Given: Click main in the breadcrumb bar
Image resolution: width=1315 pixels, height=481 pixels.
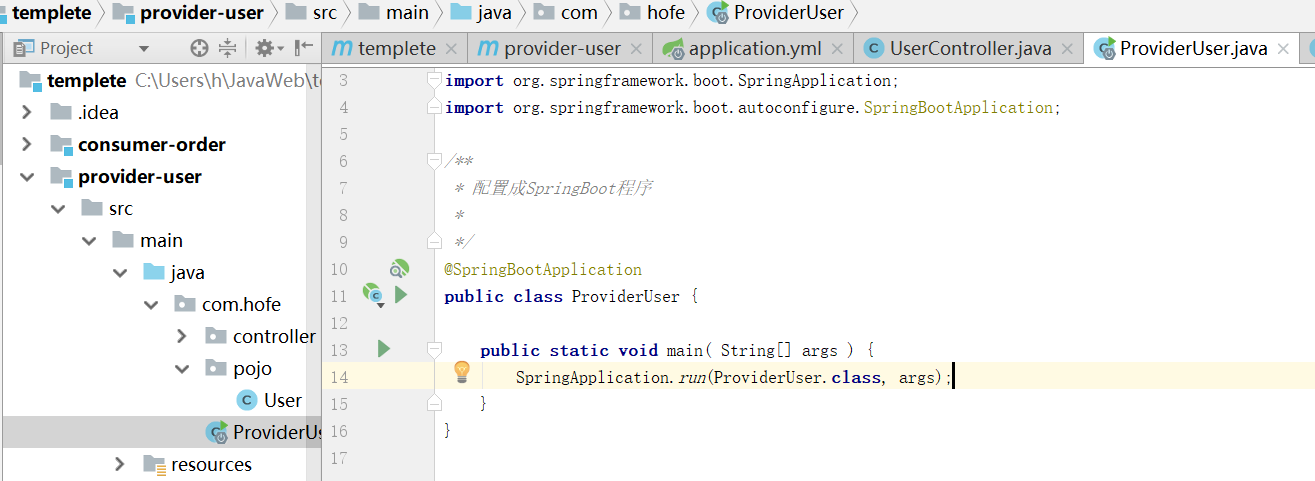Looking at the screenshot, I should (x=407, y=13).
